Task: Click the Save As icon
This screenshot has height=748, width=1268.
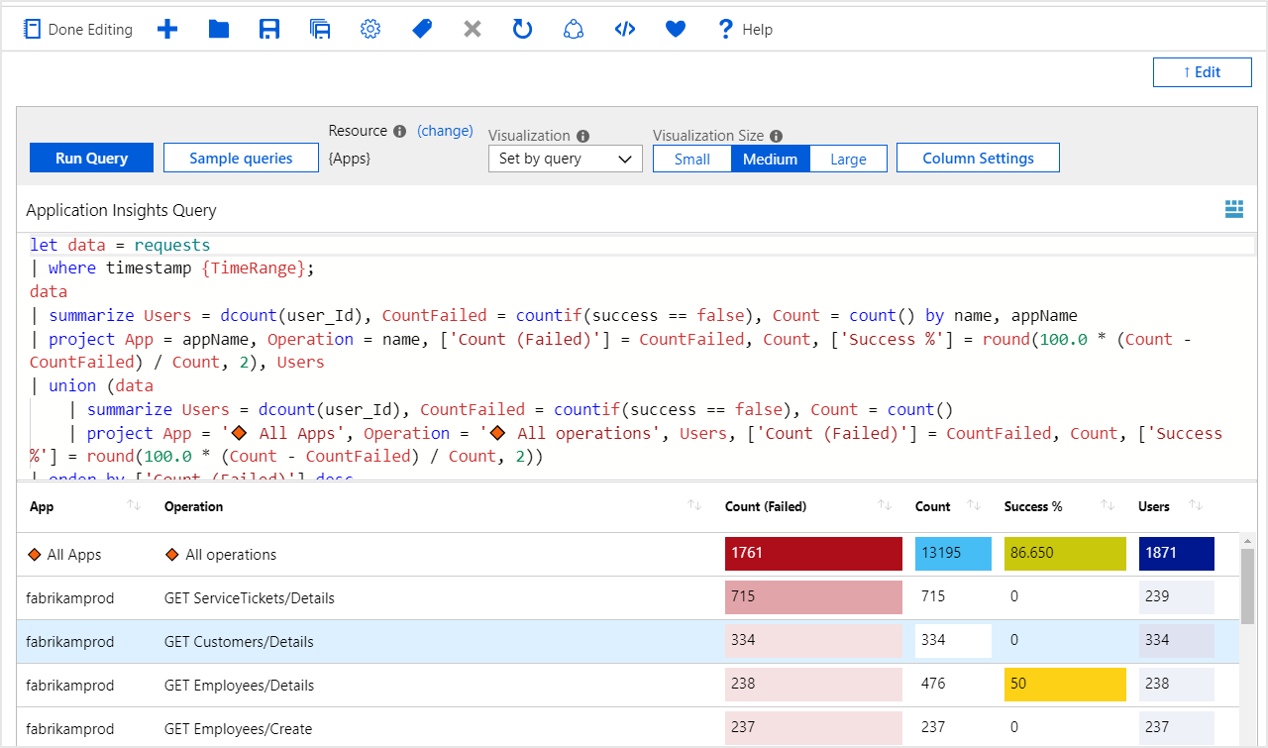Action: pos(320,29)
